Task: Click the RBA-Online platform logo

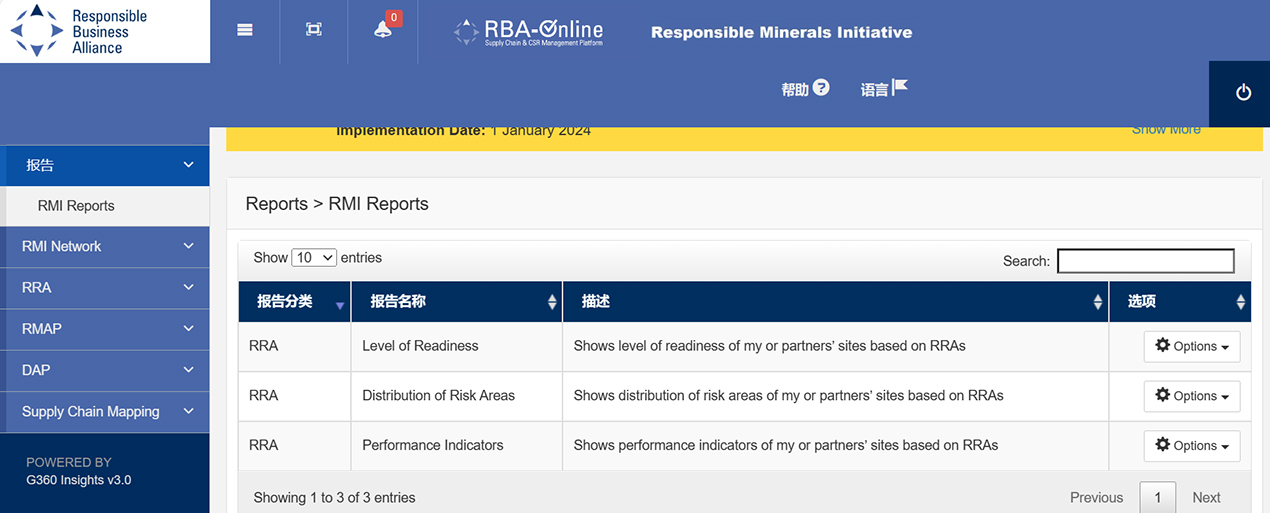Action: [528, 31]
